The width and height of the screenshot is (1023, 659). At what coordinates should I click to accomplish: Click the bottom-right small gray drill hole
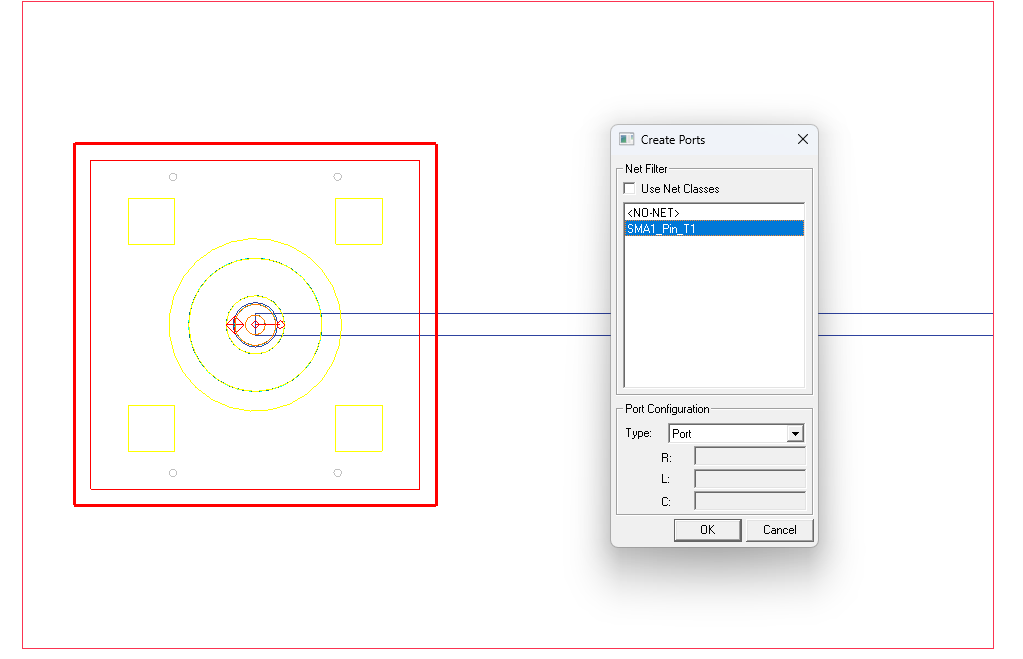tap(337, 472)
